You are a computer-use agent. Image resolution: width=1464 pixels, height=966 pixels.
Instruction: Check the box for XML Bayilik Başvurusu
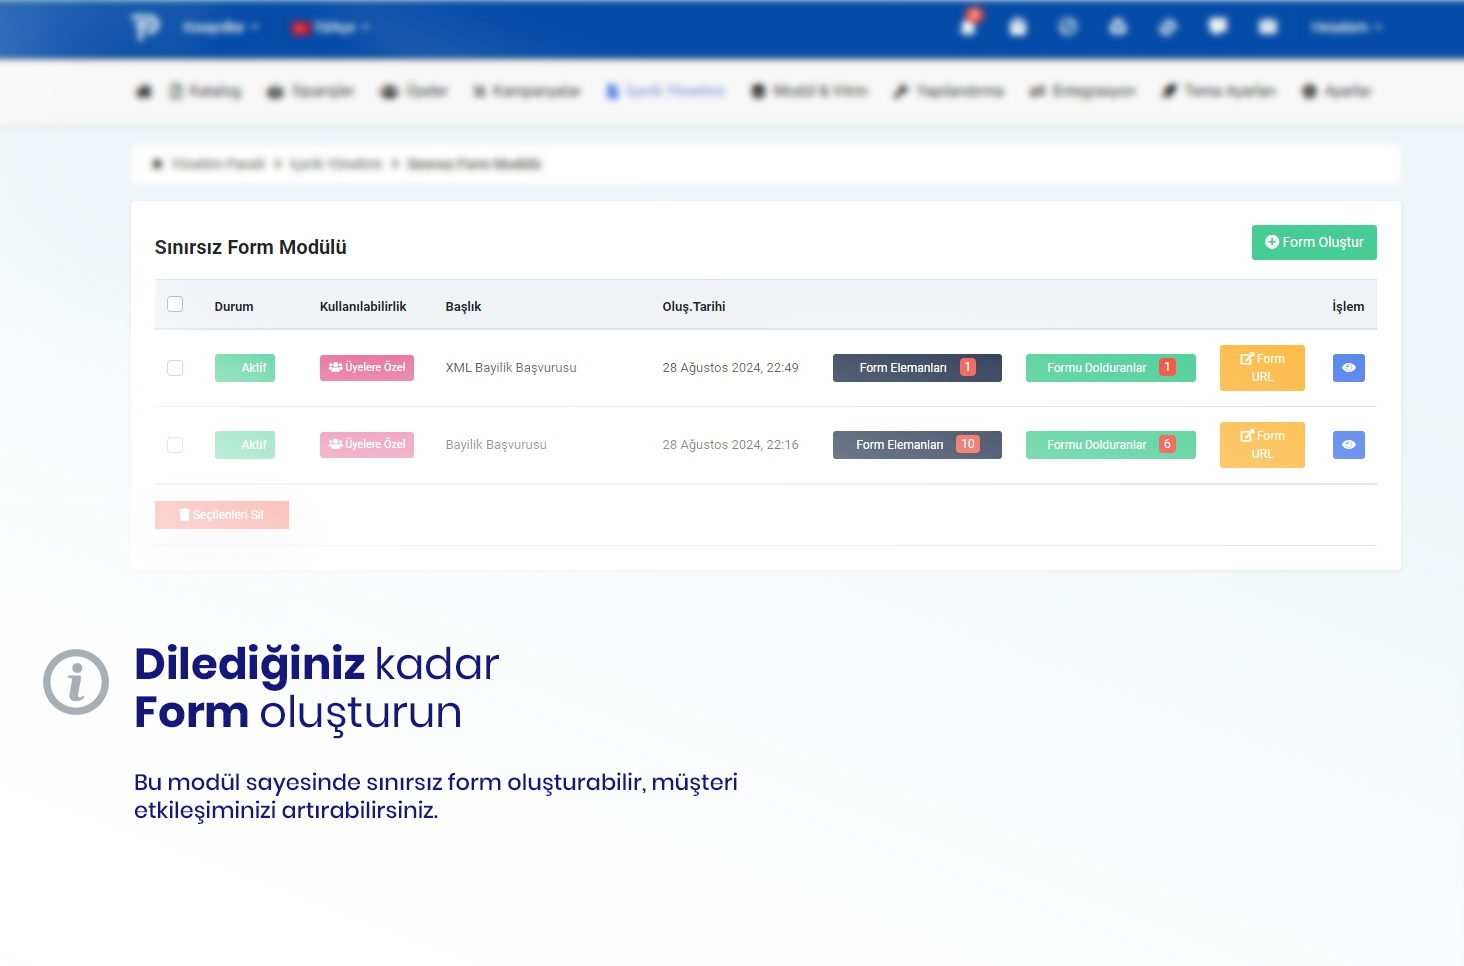click(175, 368)
